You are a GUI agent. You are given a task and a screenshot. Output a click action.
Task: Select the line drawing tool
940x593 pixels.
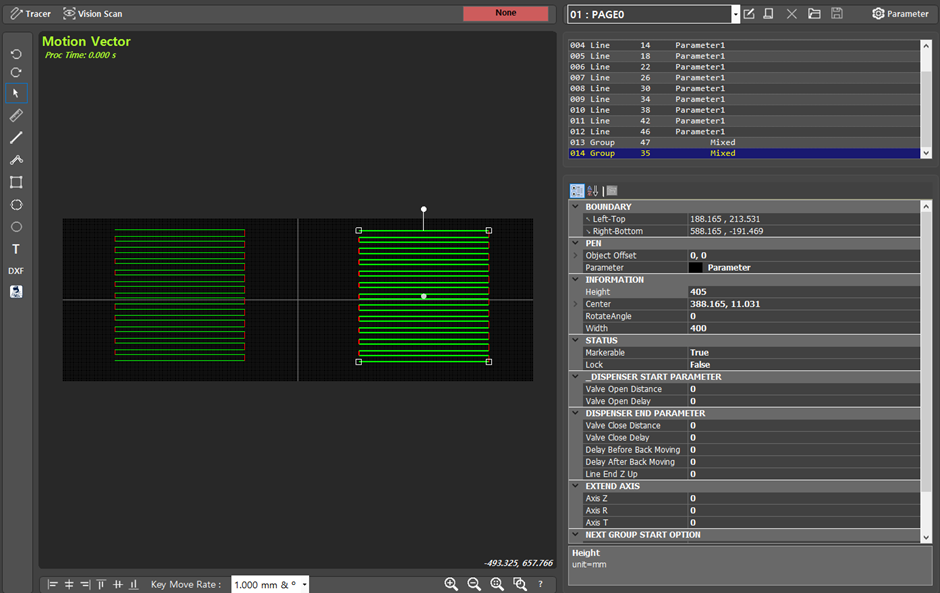coord(16,138)
